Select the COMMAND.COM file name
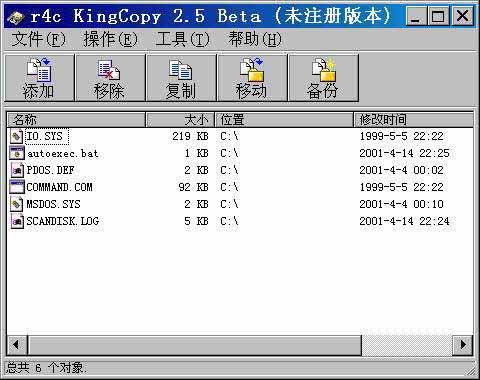The width and height of the screenshot is (480, 380). pos(59,187)
